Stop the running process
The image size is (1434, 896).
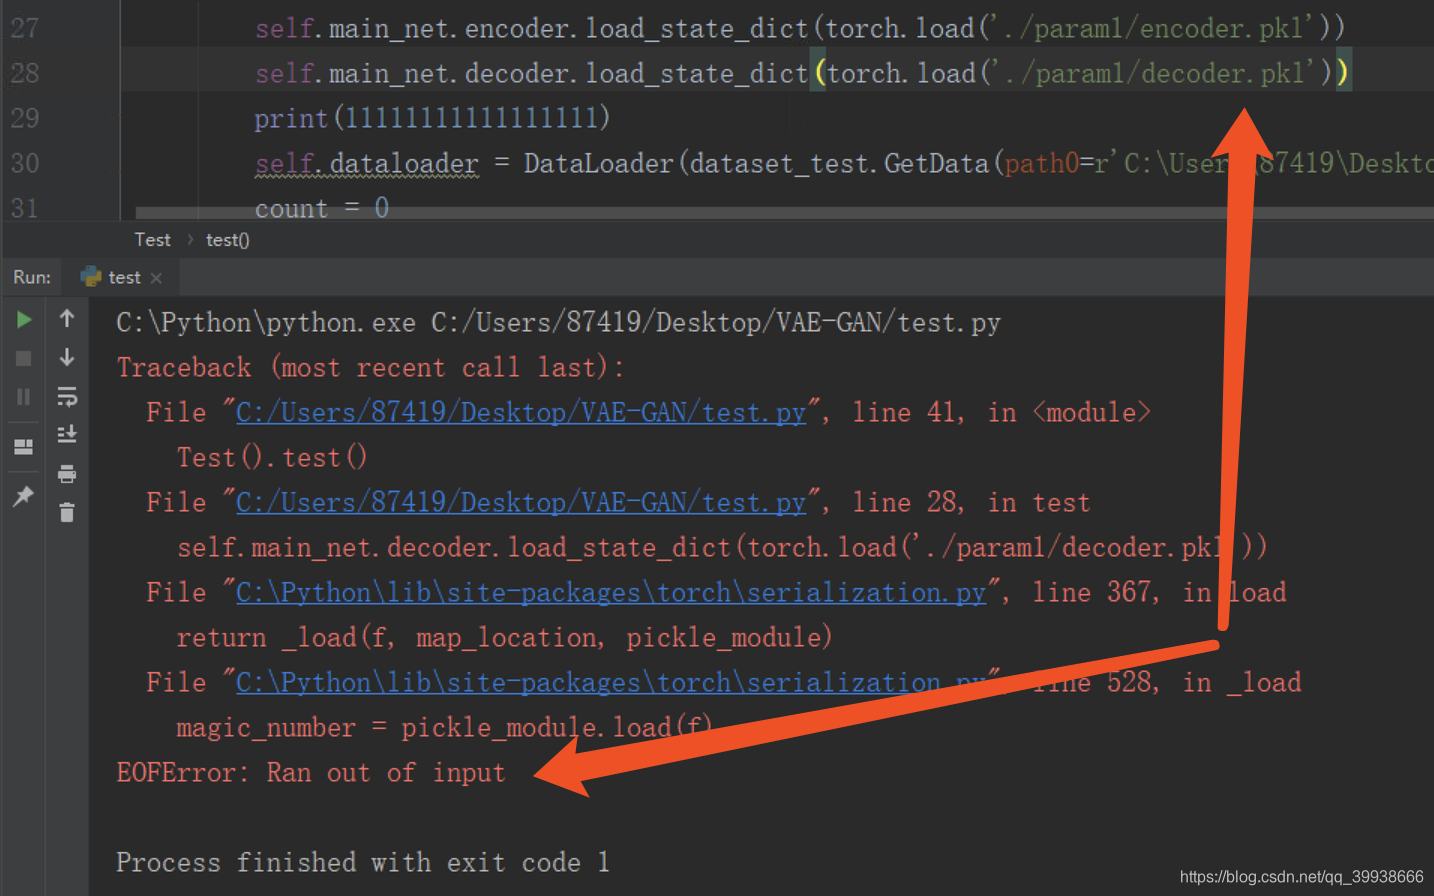[x=24, y=358]
